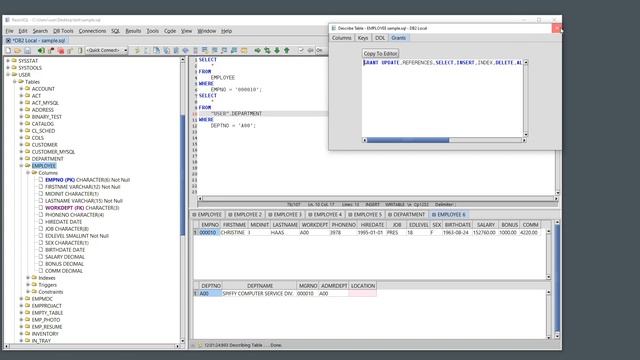This screenshot has width=640, height=360.
Task: Click the Open folder toolbar icon
Action: click(x=18, y=51)
